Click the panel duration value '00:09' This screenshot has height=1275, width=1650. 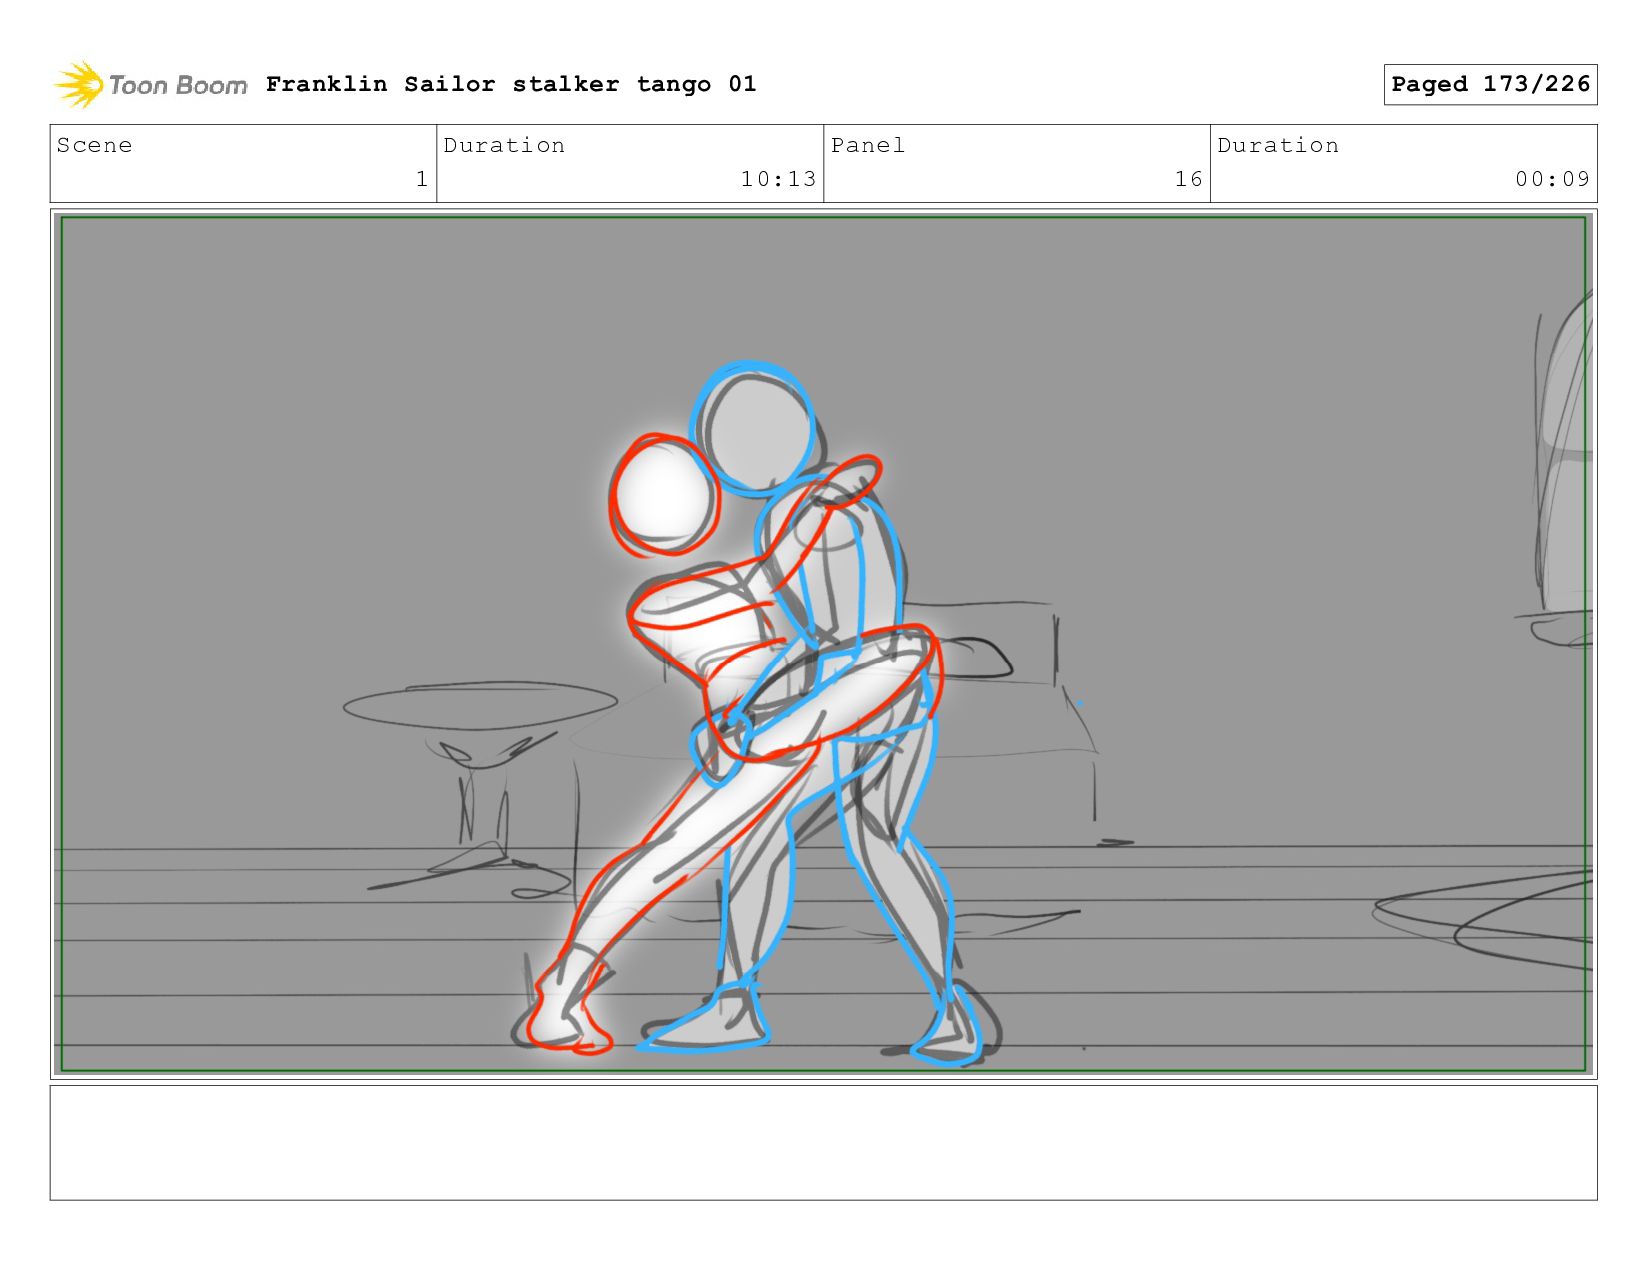pos(1552,179)
